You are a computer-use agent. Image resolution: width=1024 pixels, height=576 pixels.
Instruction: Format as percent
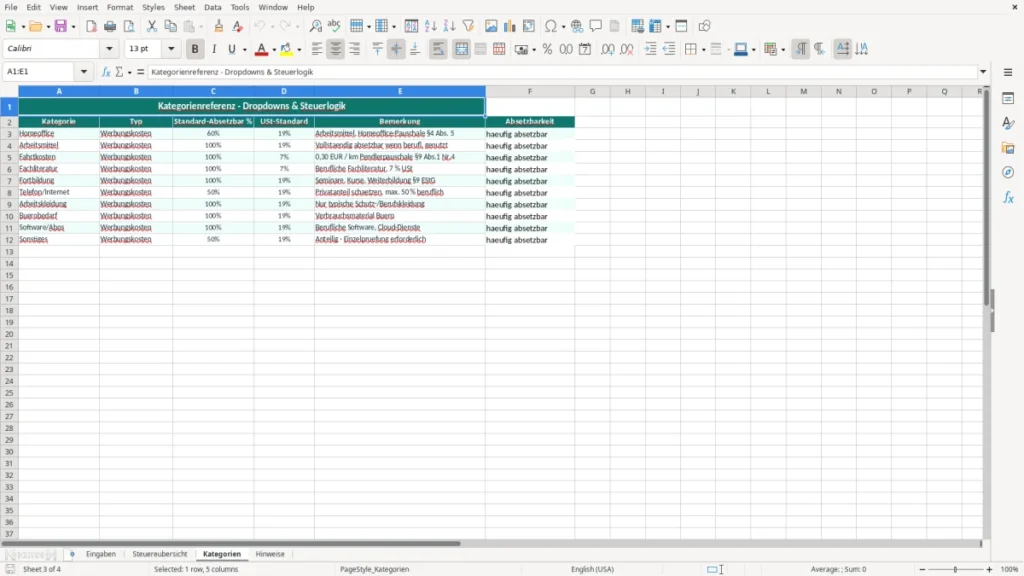click(547, 49)
